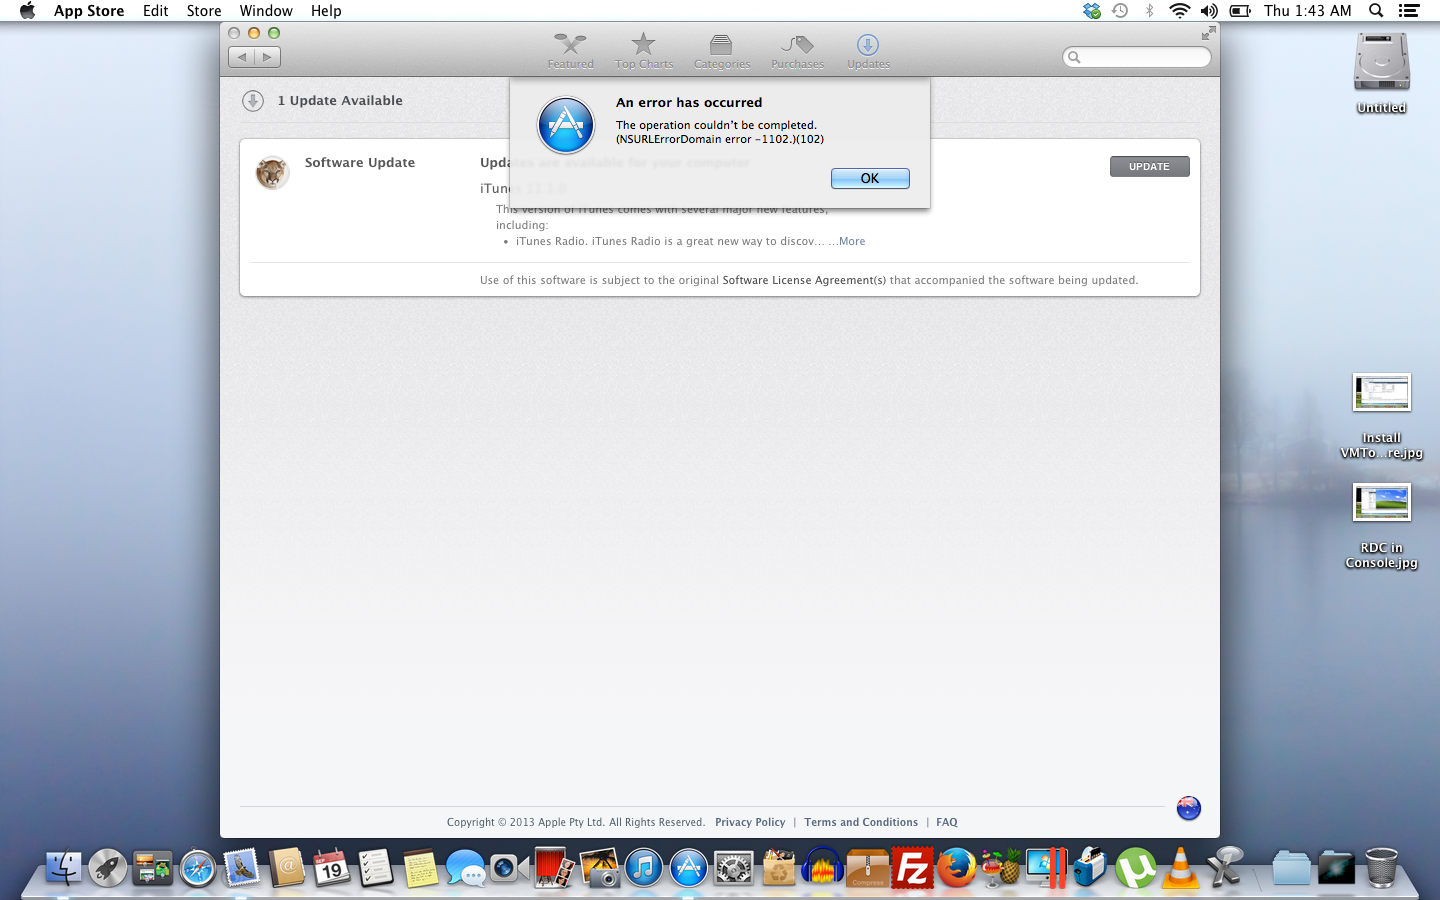
Task: Focus the App Store search field
Action: point(1137,57)
